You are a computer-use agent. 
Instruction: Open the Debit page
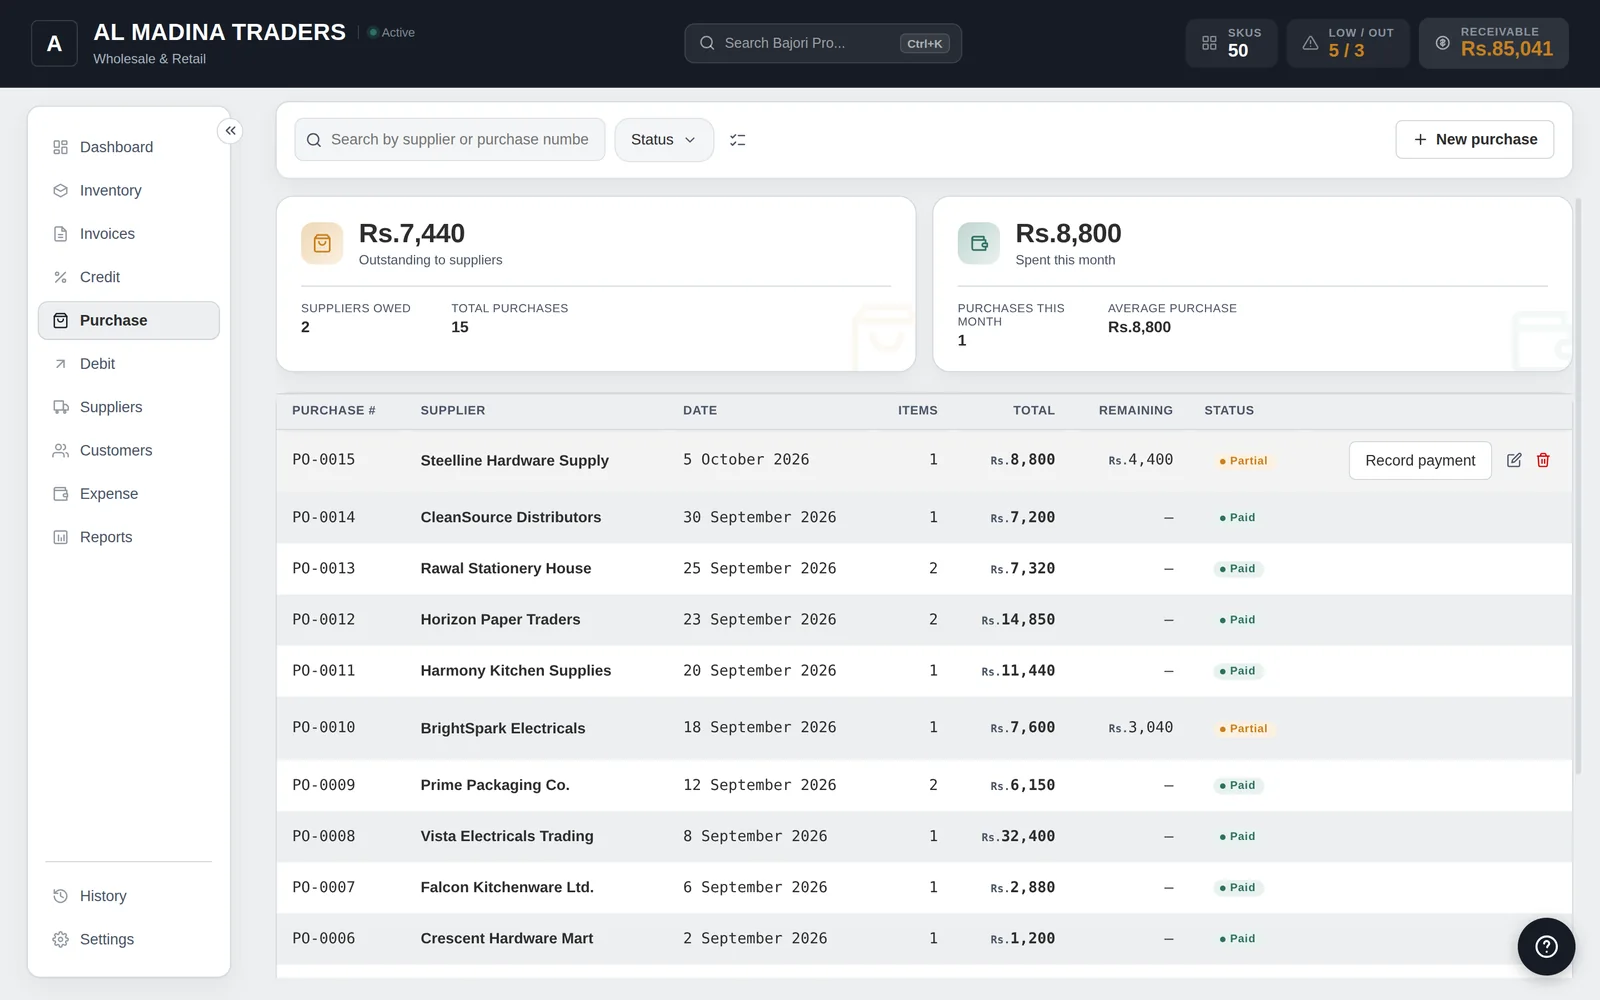click(x=129, y=364)
